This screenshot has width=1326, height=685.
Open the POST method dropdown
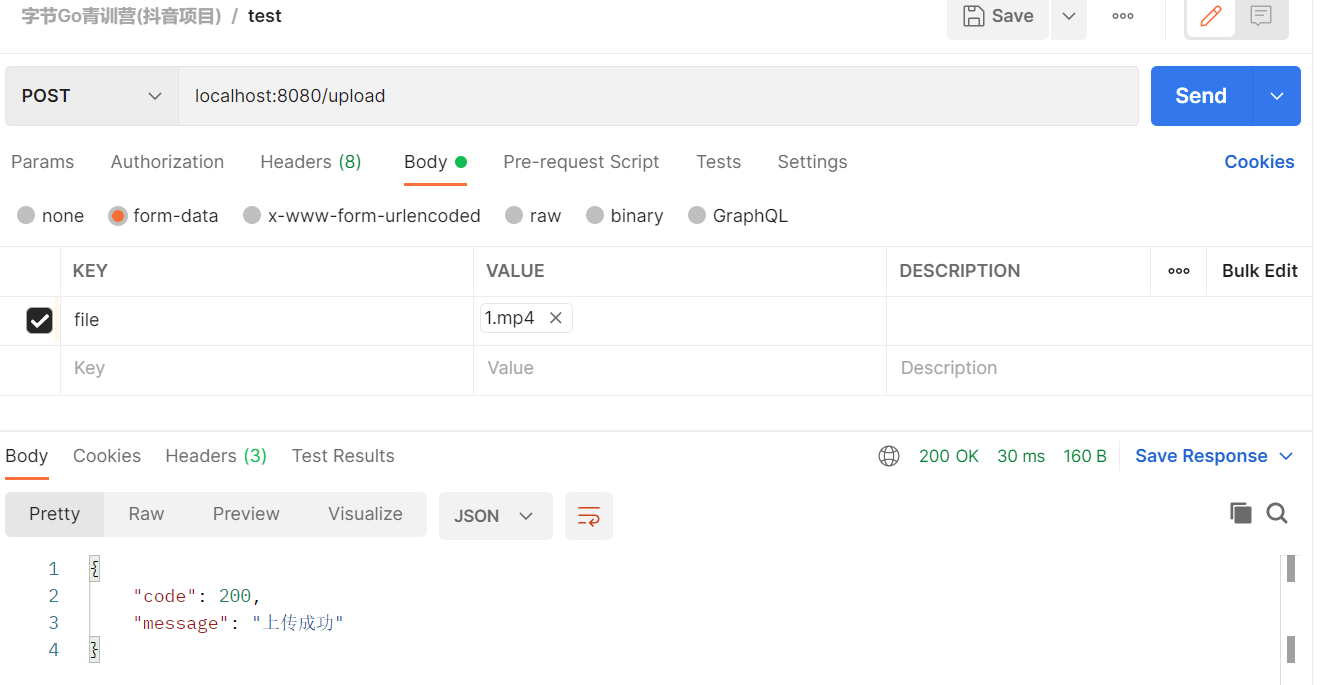92,96
